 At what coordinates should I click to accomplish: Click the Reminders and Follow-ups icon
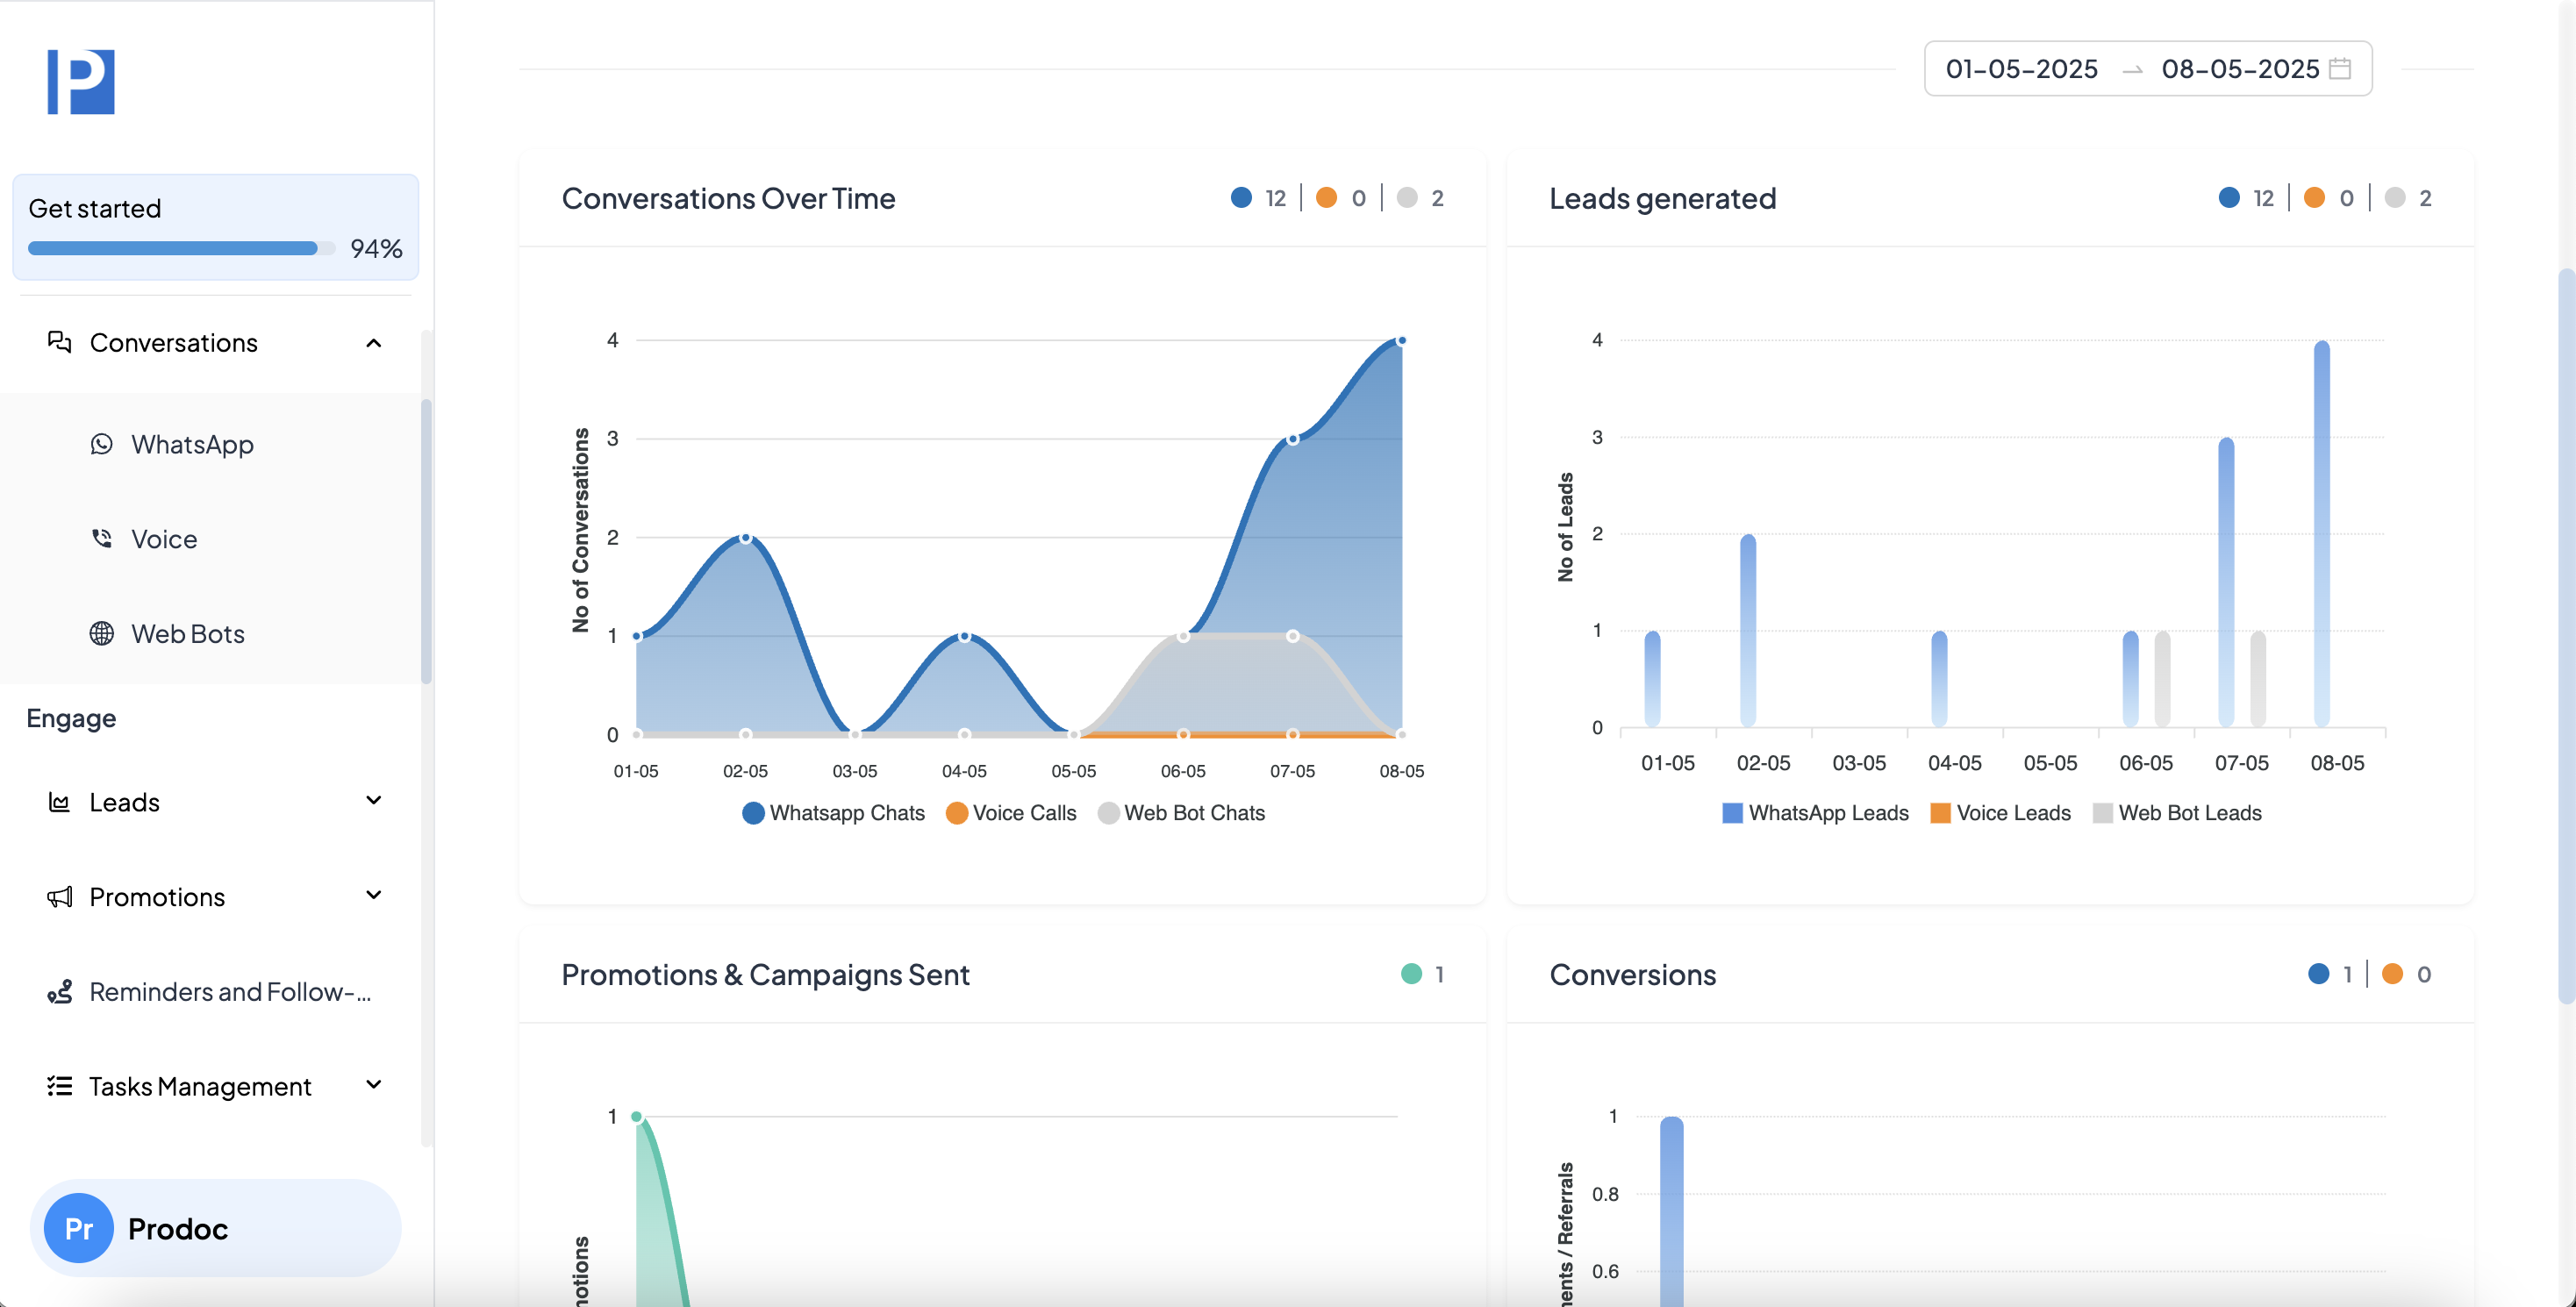pos(59,992)
